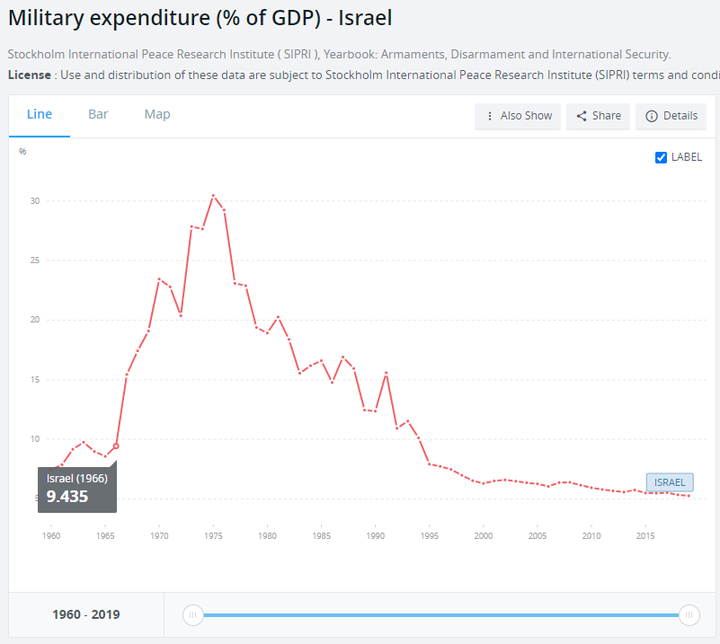Image resolution: width=720 pixels, height=644 pixels.
Task: Click the ISRAEL series label tag
Action: click(669, 482)
